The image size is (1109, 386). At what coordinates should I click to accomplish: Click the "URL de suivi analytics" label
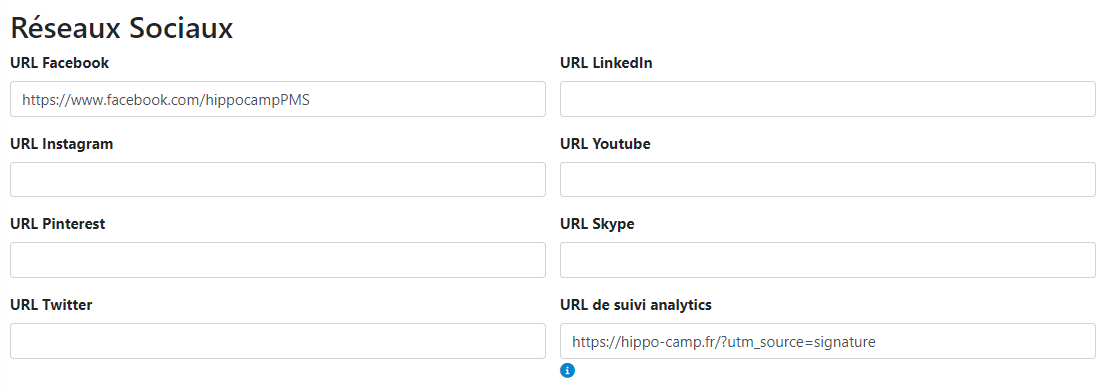click(636, 305)
